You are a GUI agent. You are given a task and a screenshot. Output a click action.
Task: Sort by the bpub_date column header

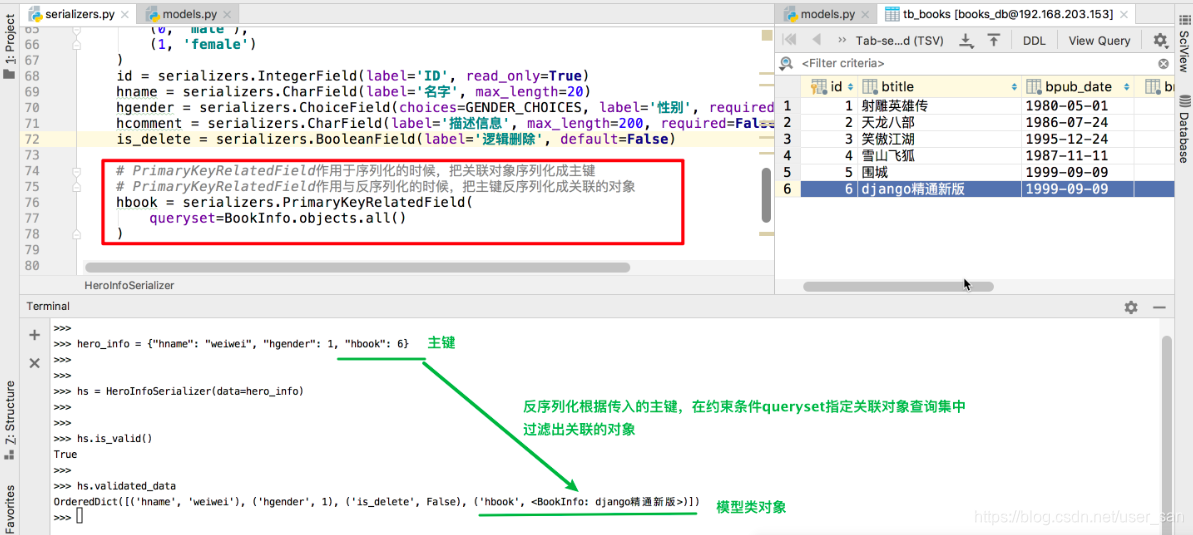click(x=1077, y=87)
